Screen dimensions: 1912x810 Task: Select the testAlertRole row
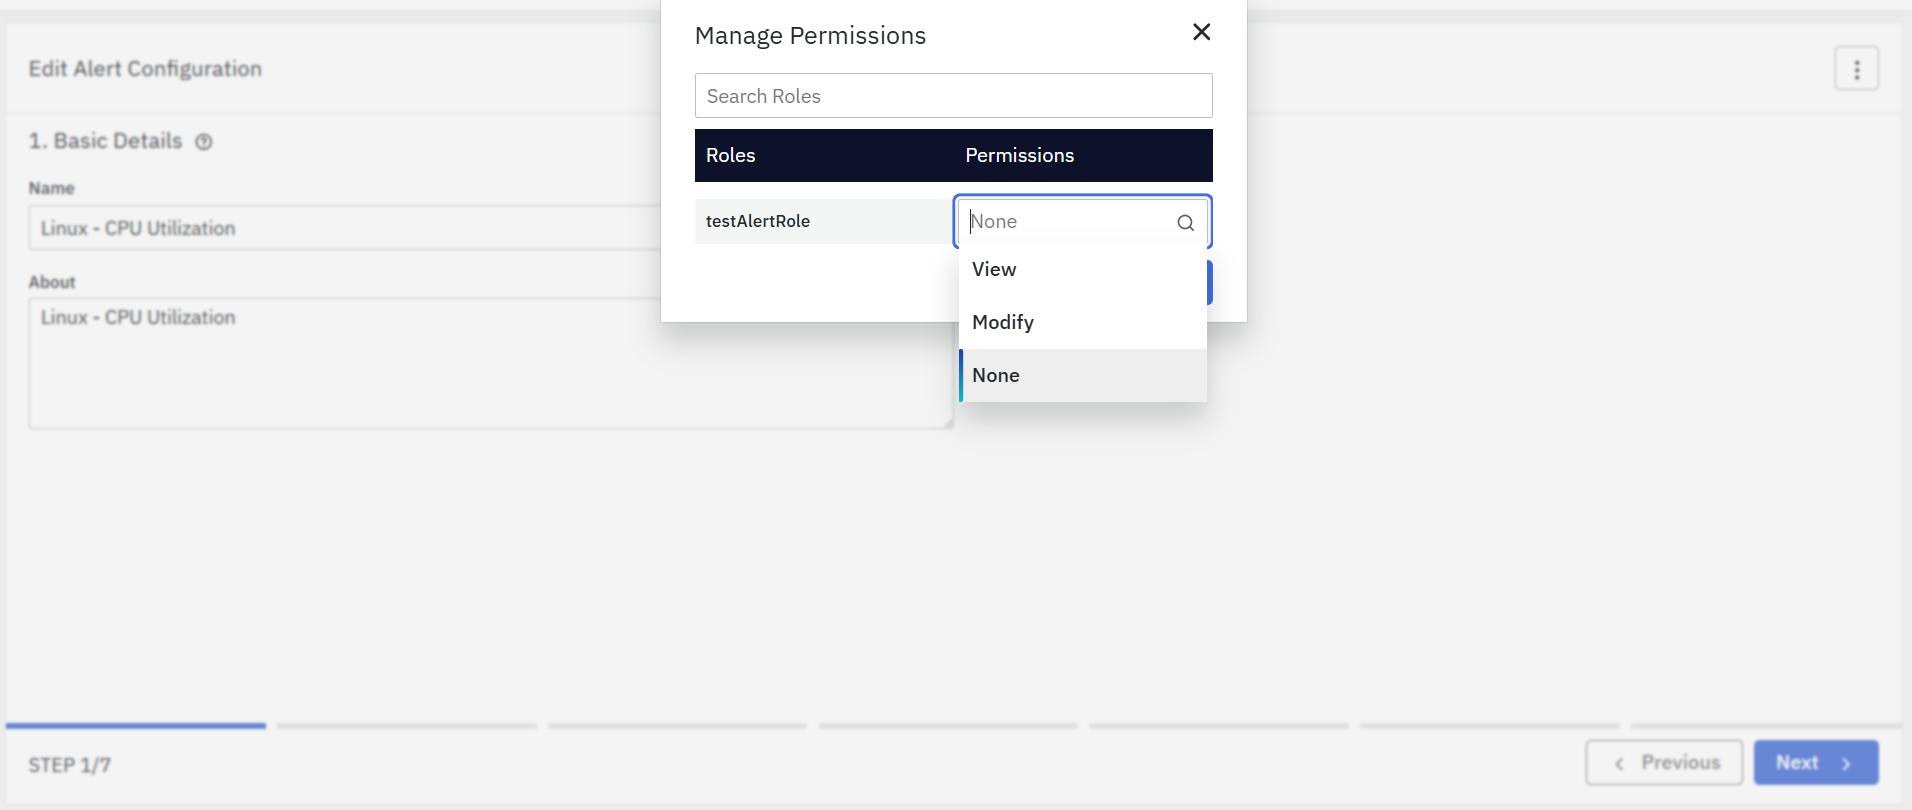757,222
